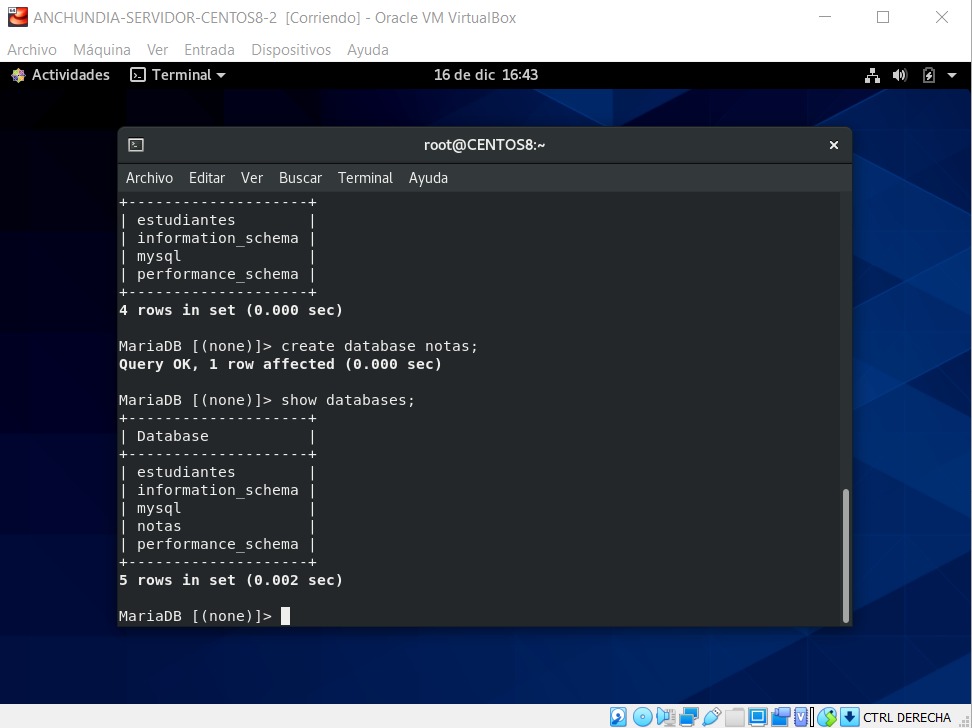Screen dimensions: 972x728
Task: Click the display icon in VirtualBox status bar
Action: (x=758, y=715)
